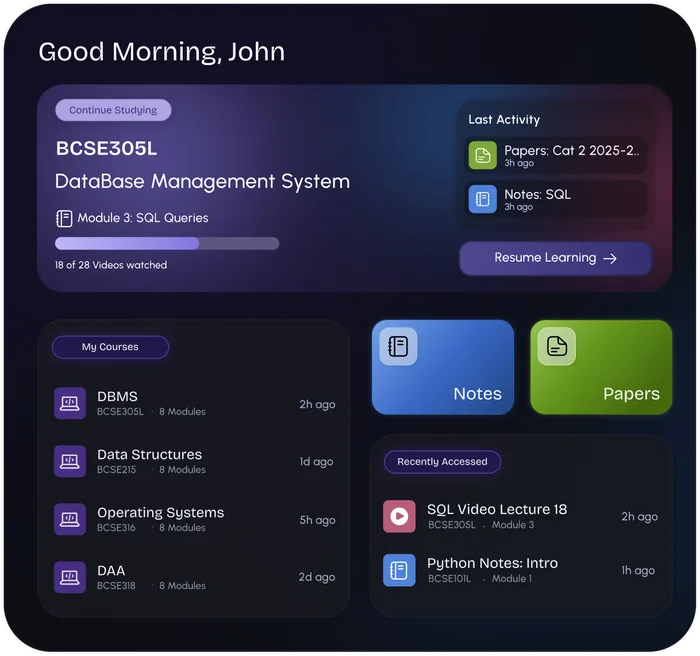
Task: Click 18 of 28 Videos watched text
Action: click(111, 265)
